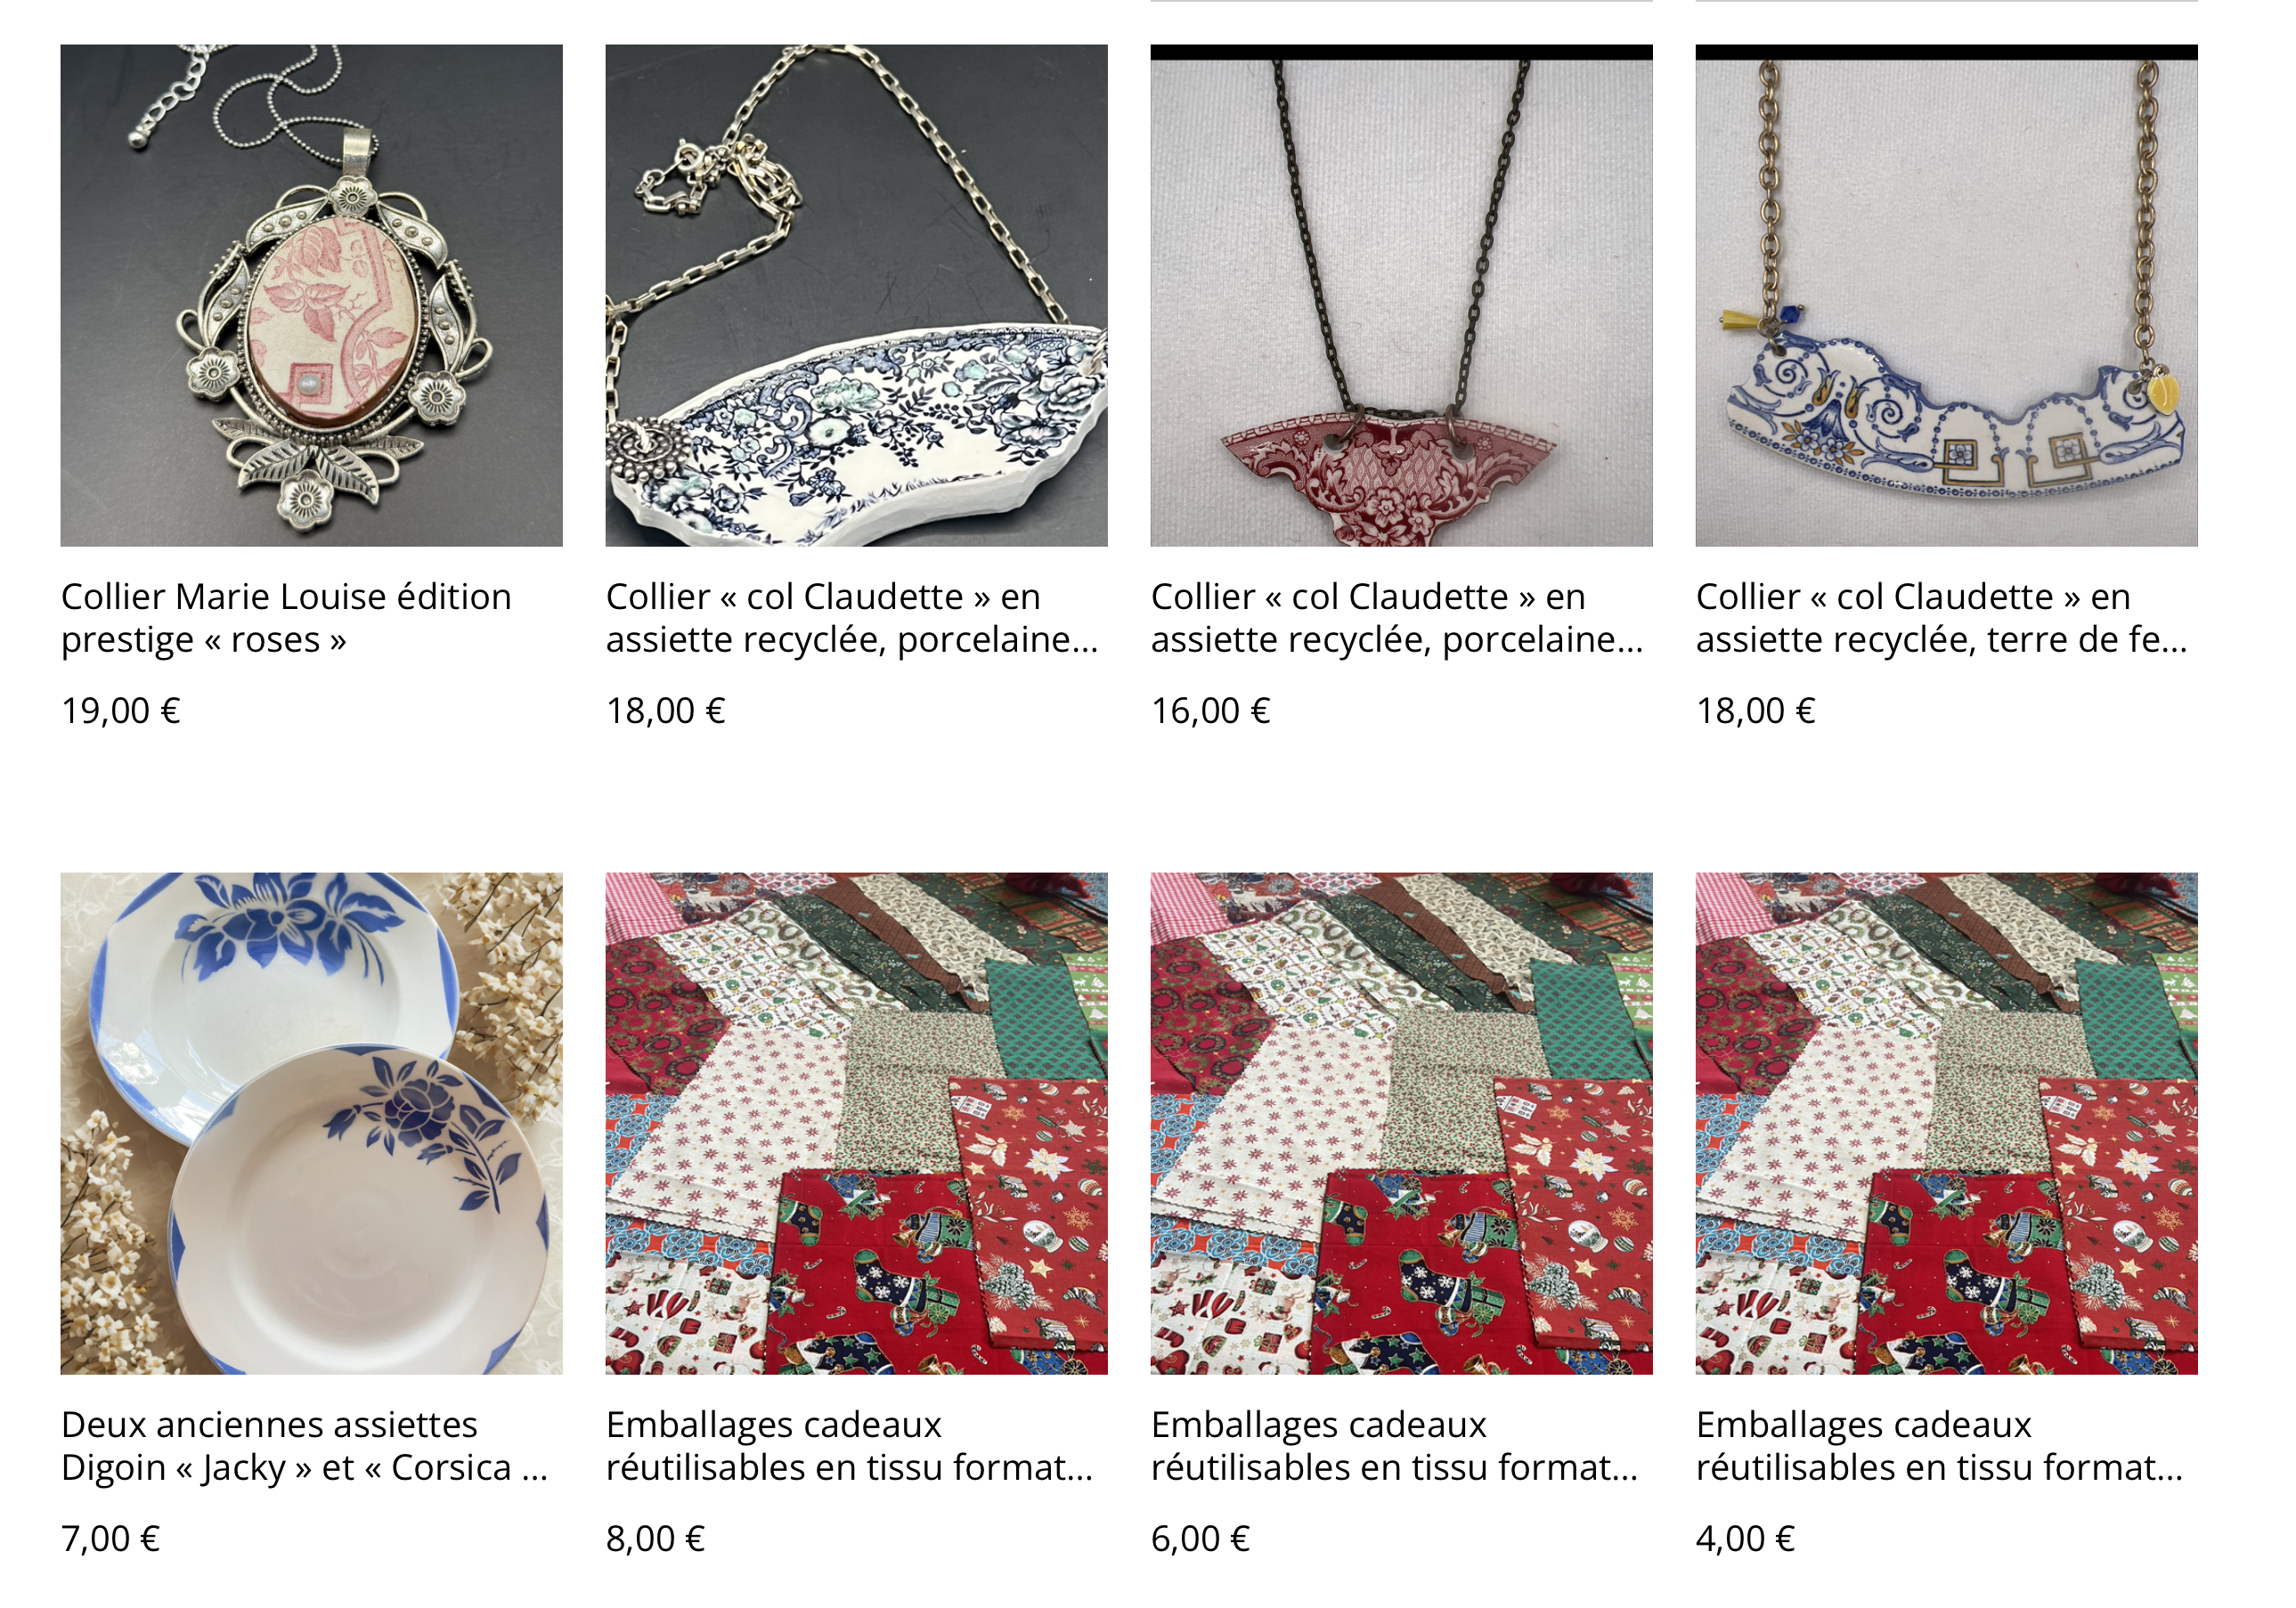Open 'Collier Marie Louise édition prestige' title link

pyautogui.click(x=286, y=618)
